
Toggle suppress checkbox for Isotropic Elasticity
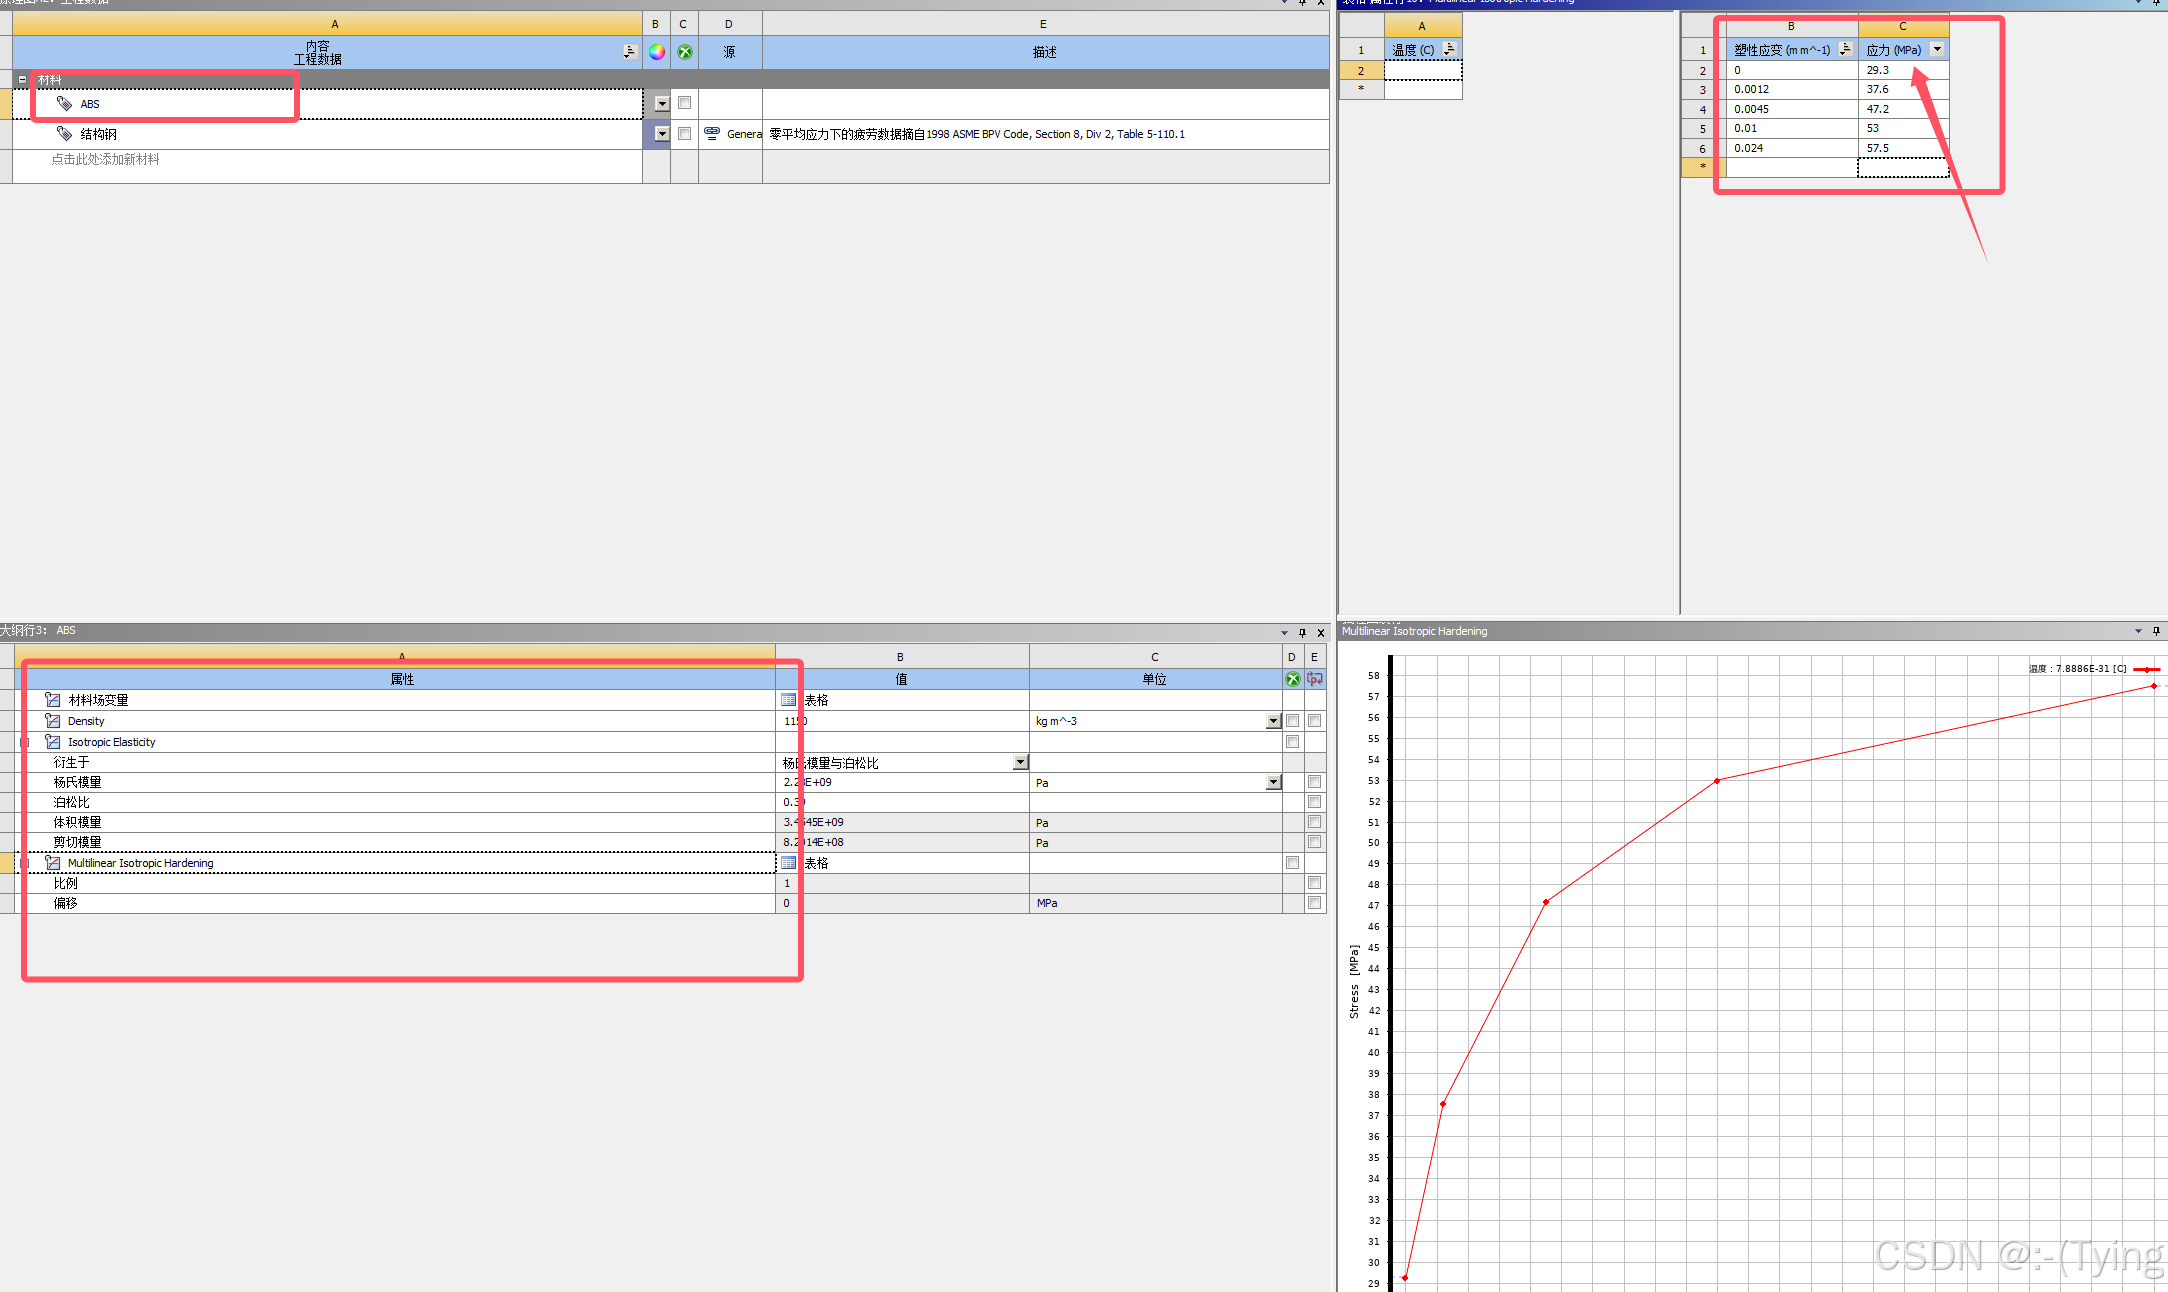[1292, 742]
